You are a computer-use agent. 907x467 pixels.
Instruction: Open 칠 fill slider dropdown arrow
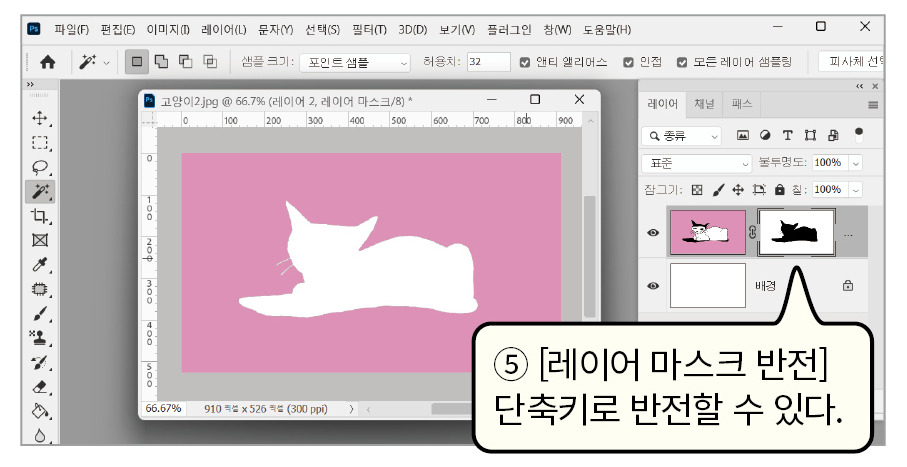[856, 190]
